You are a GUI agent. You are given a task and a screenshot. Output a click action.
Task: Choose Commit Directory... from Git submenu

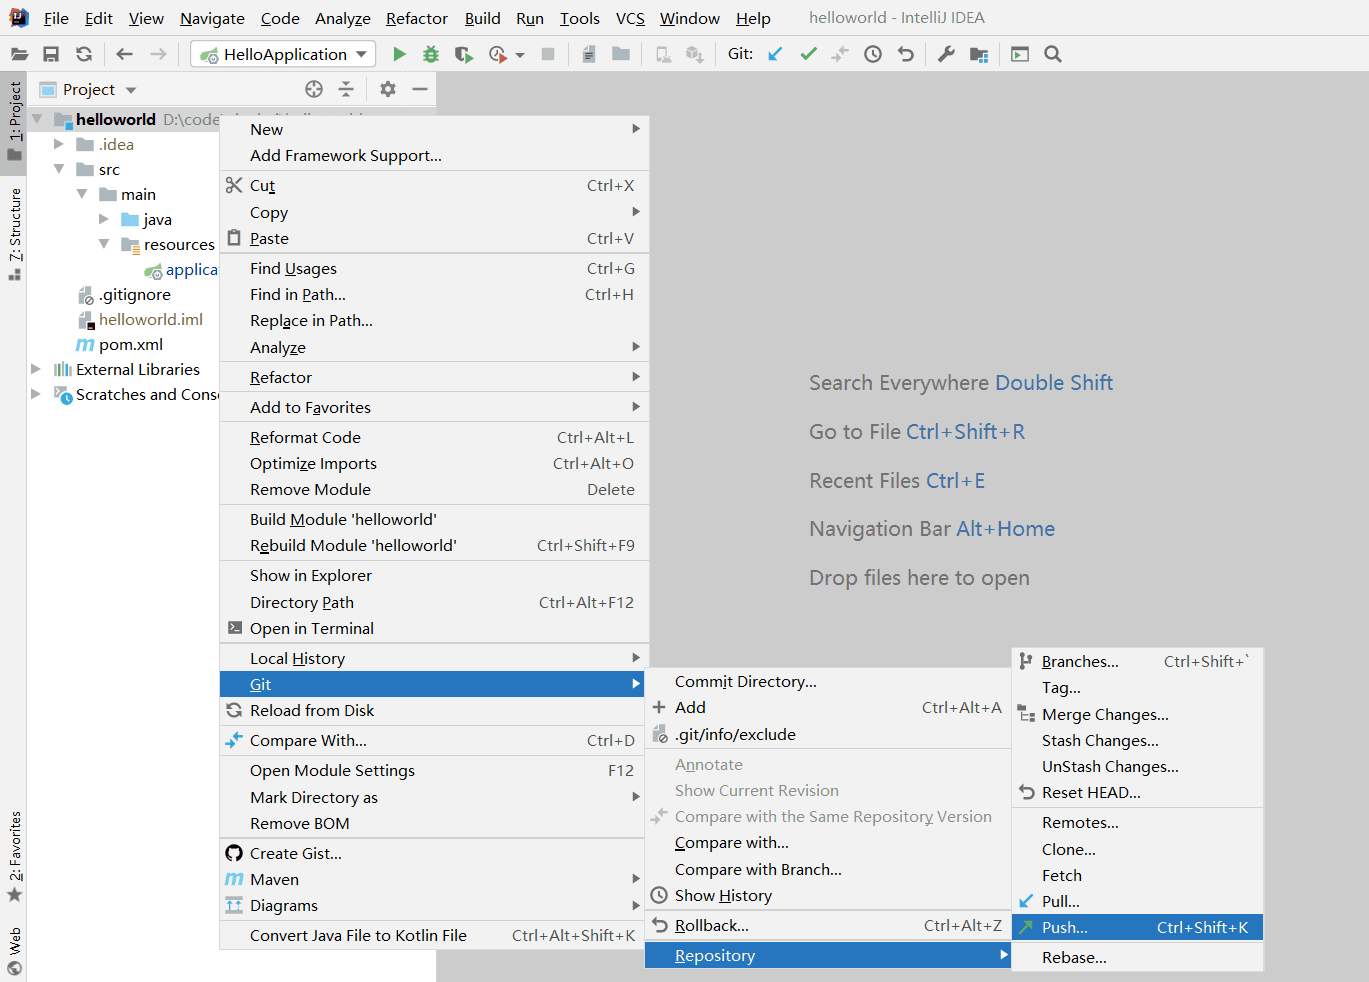pos(745,681)
